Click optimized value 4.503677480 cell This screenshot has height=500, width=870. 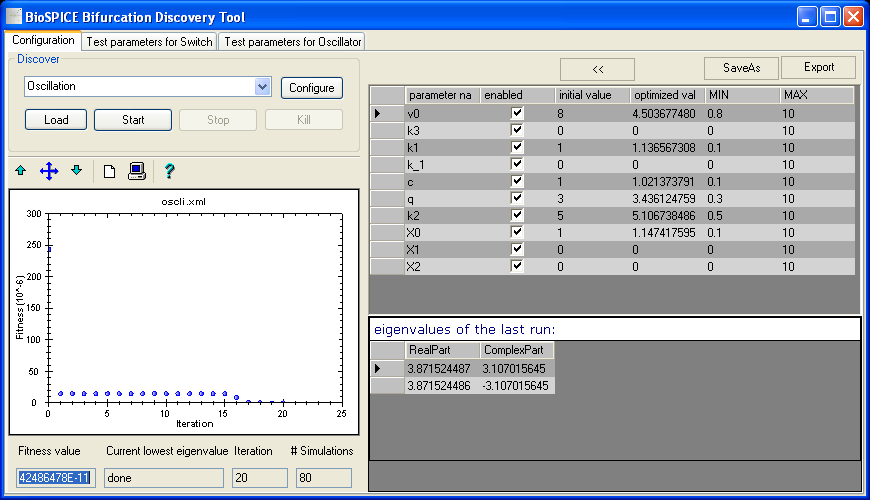pos(667,114)
